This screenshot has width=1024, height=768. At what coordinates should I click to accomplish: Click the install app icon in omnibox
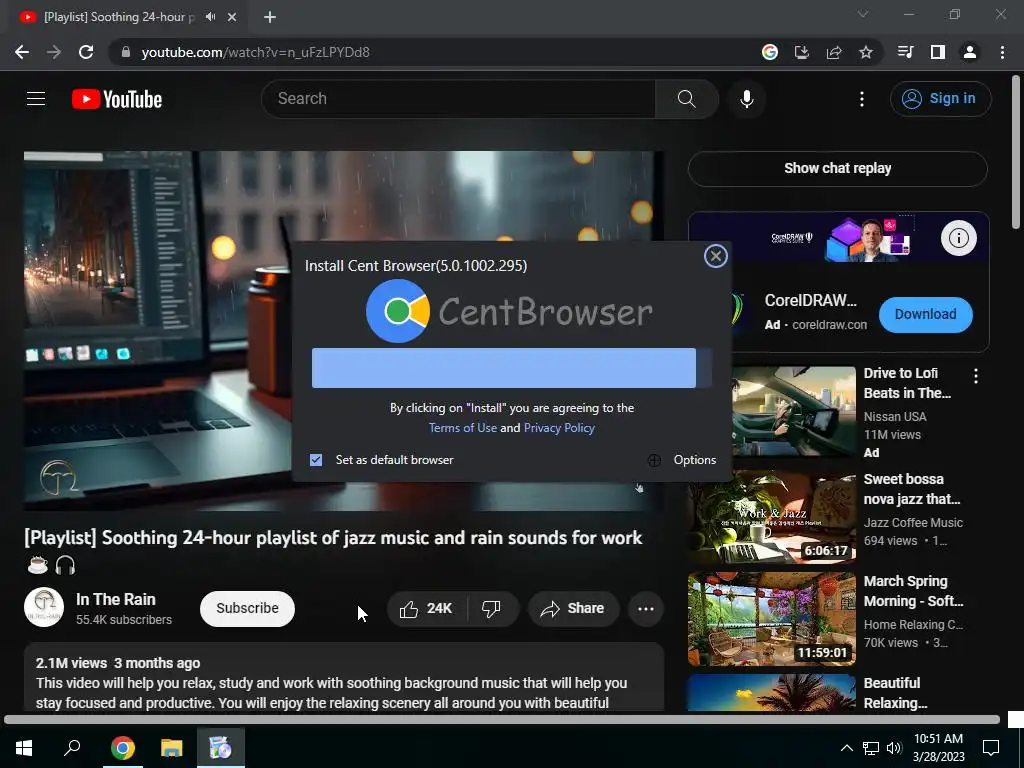801,52
